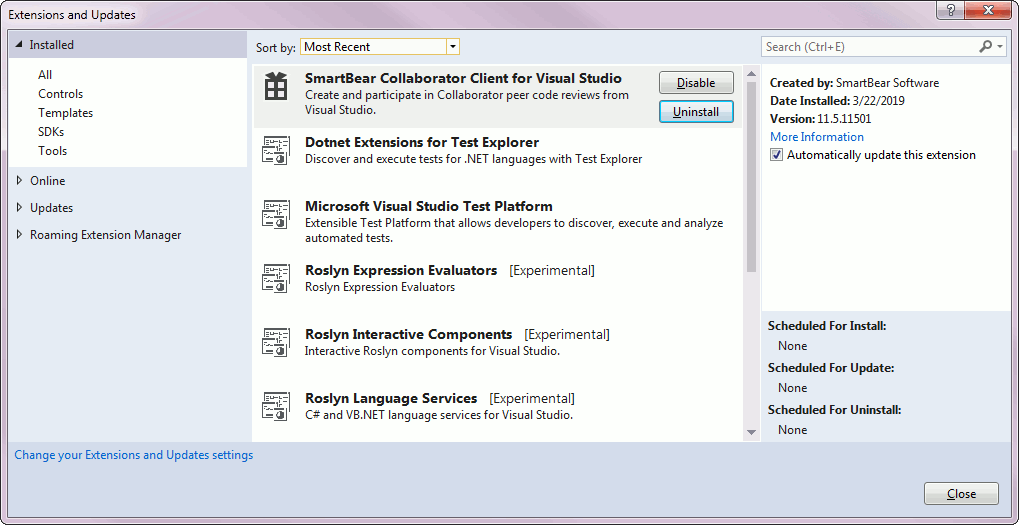The image size is (1019, 525).
Task: Expand the Online category
Action: coord(20,181)
